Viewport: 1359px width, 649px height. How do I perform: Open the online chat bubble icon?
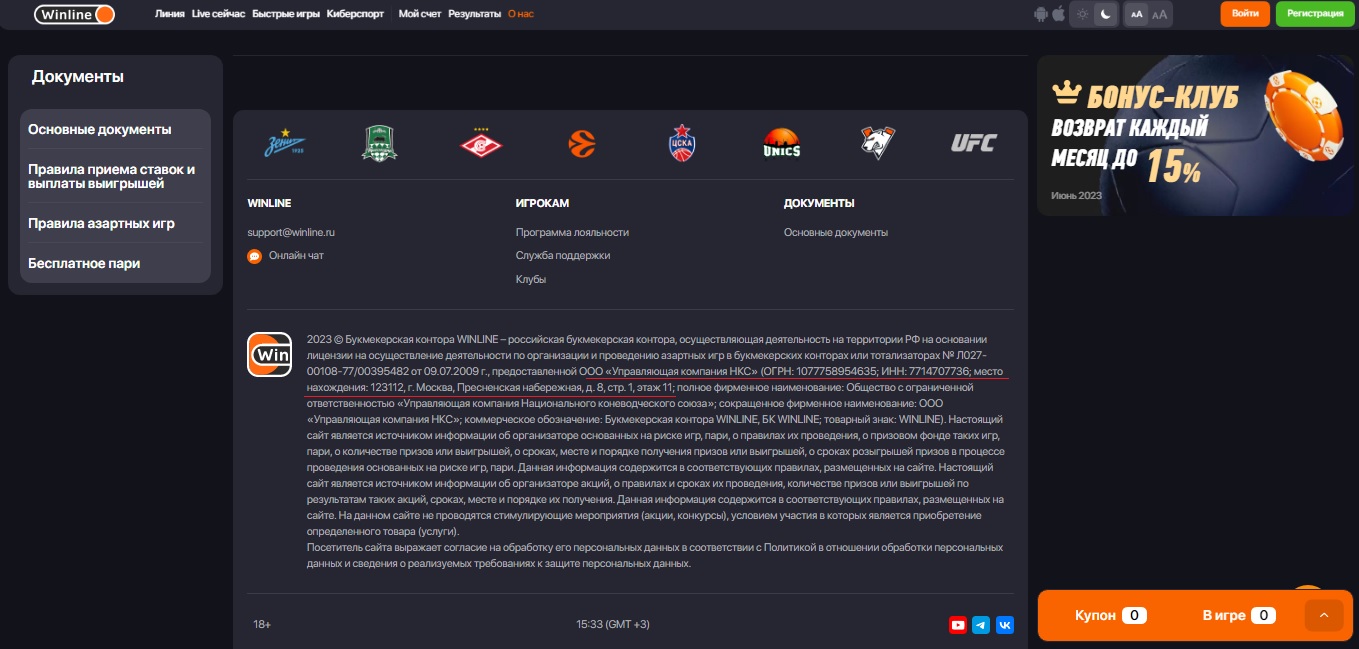pos(254,256)
